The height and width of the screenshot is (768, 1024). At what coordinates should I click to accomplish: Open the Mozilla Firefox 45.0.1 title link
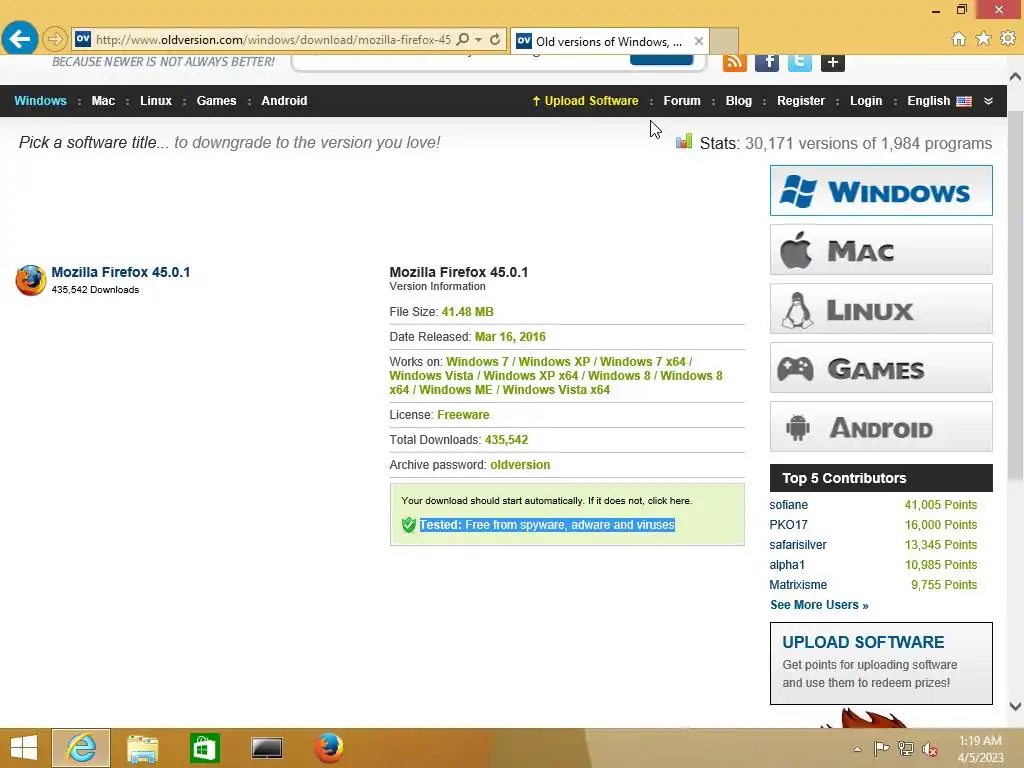121,272
